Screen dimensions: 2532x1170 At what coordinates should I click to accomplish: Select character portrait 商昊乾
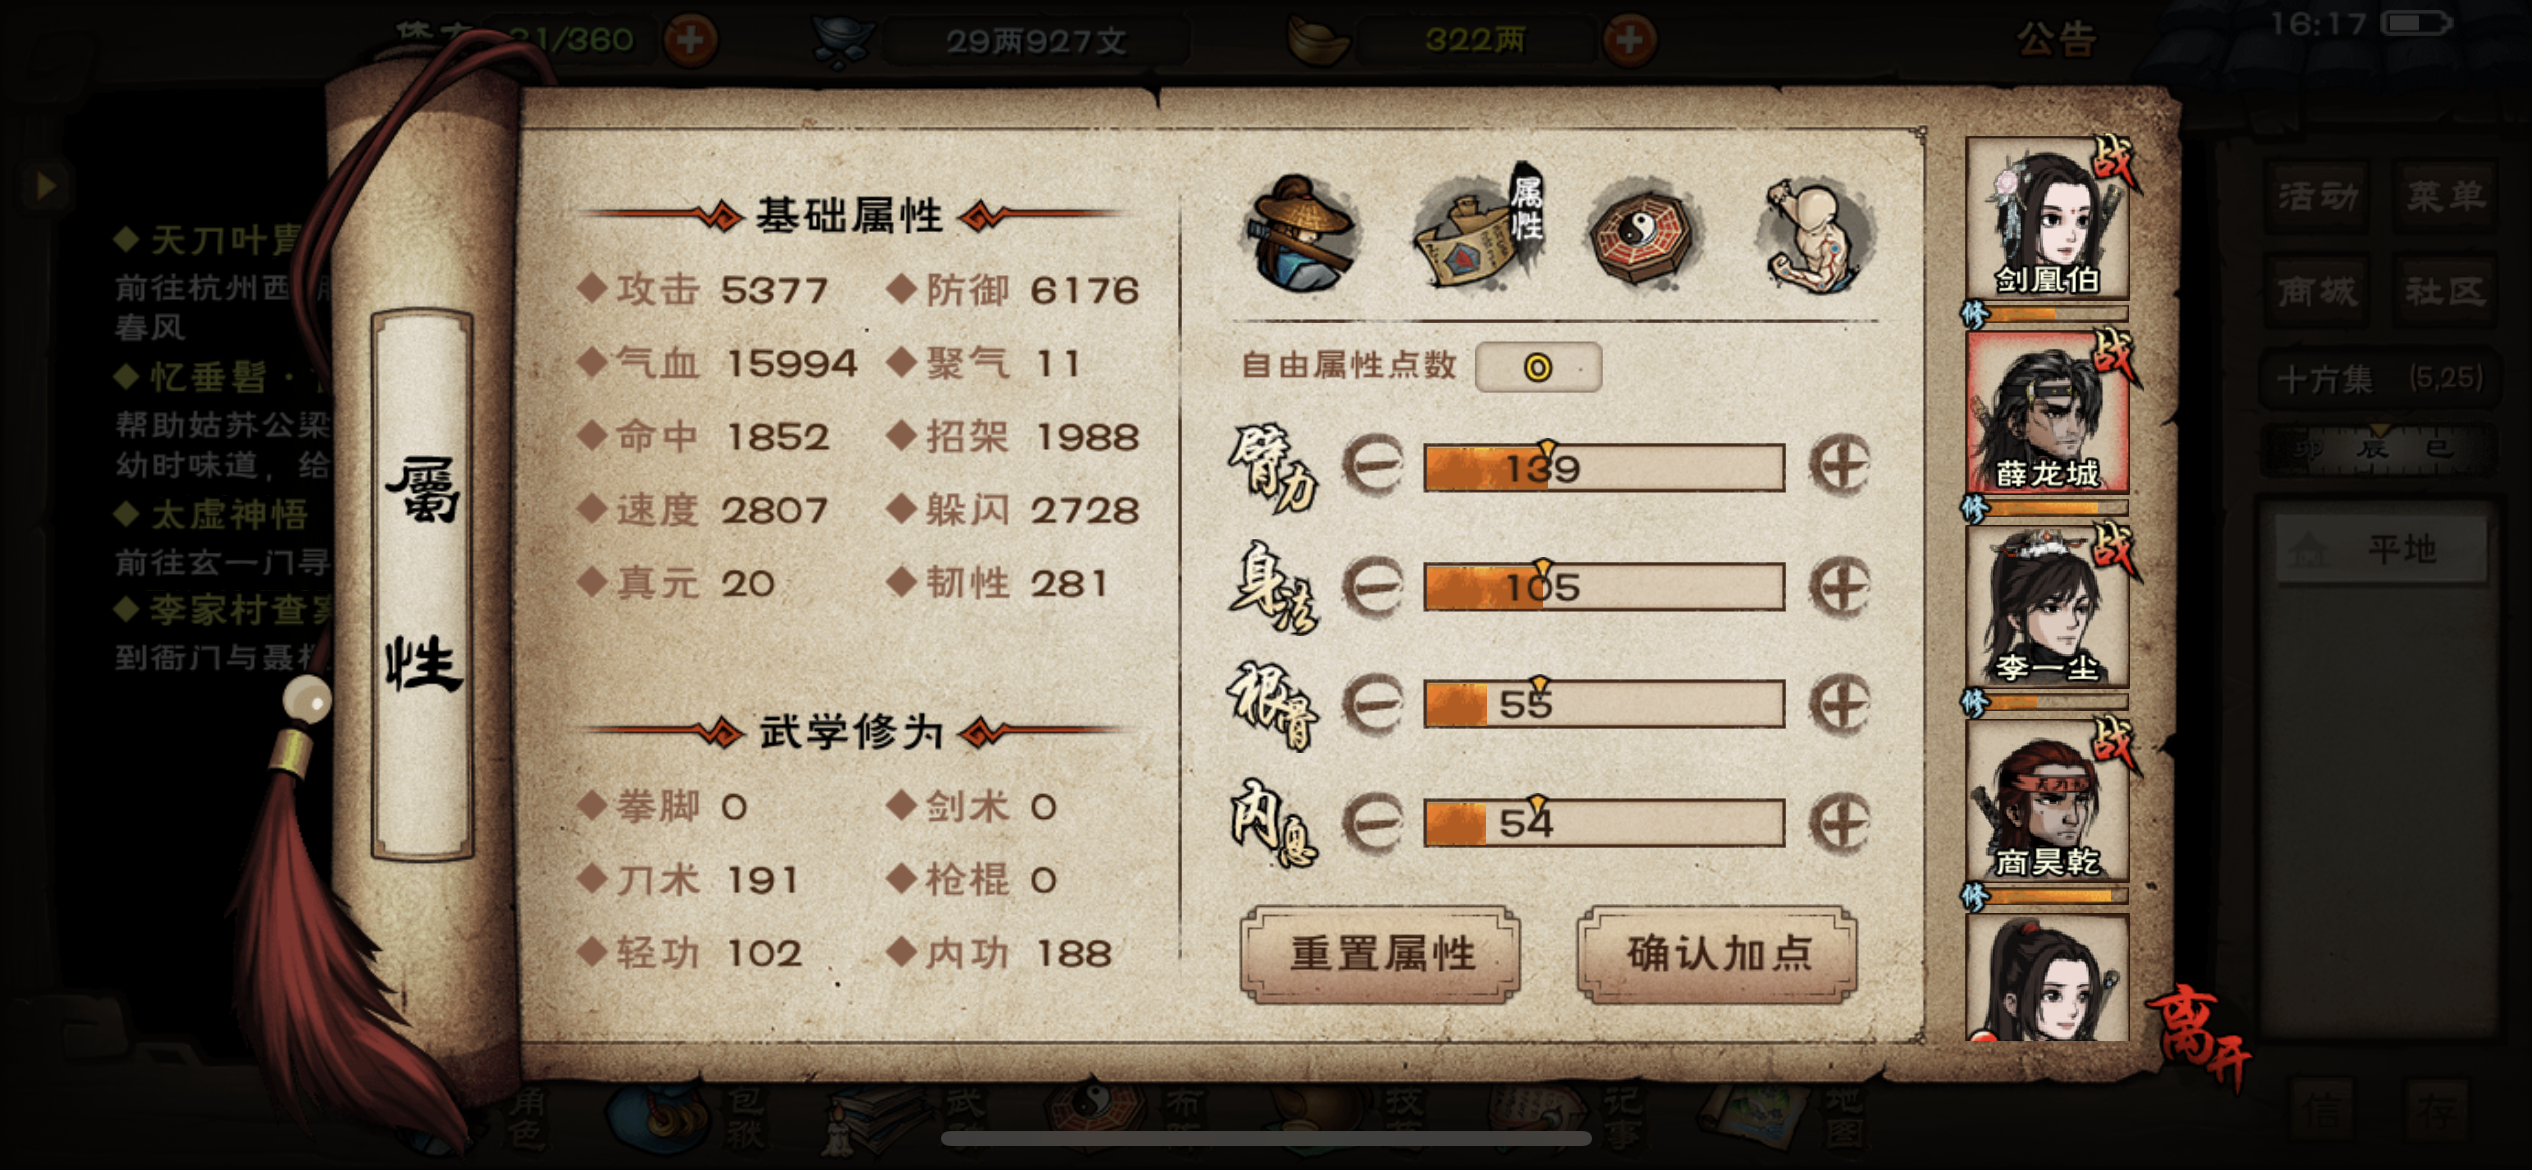point(2047,800)
